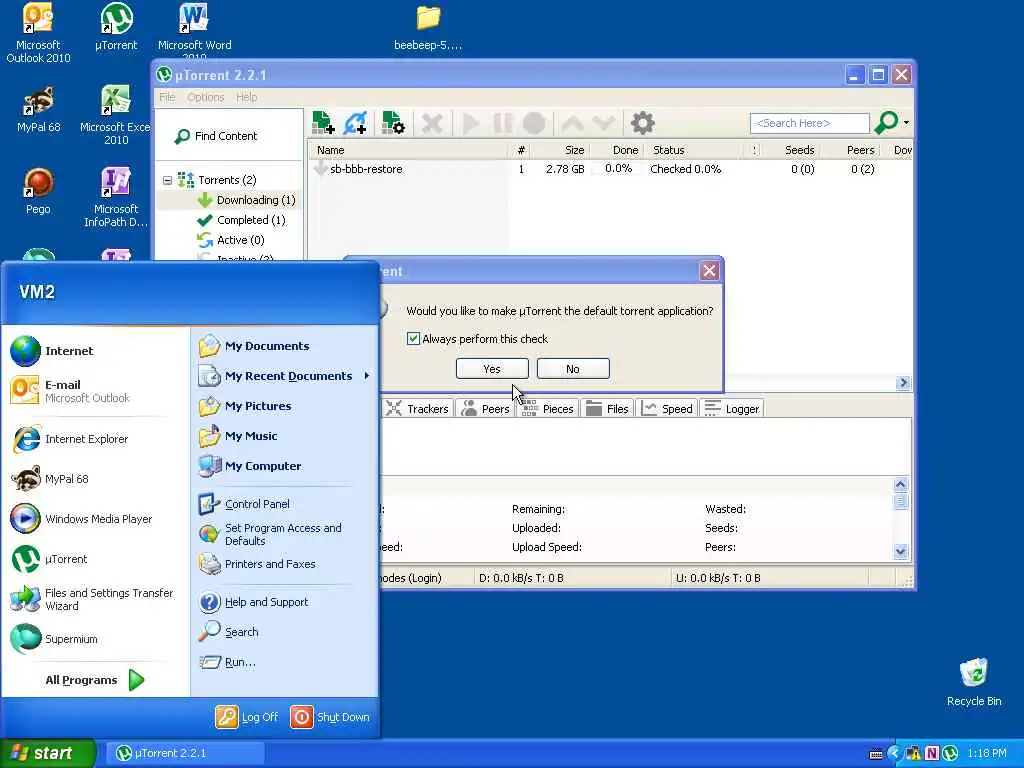This screenshot has height=768, width=1024.
Task: Open My Music from Start menu
Action: [x=285, y=436]
